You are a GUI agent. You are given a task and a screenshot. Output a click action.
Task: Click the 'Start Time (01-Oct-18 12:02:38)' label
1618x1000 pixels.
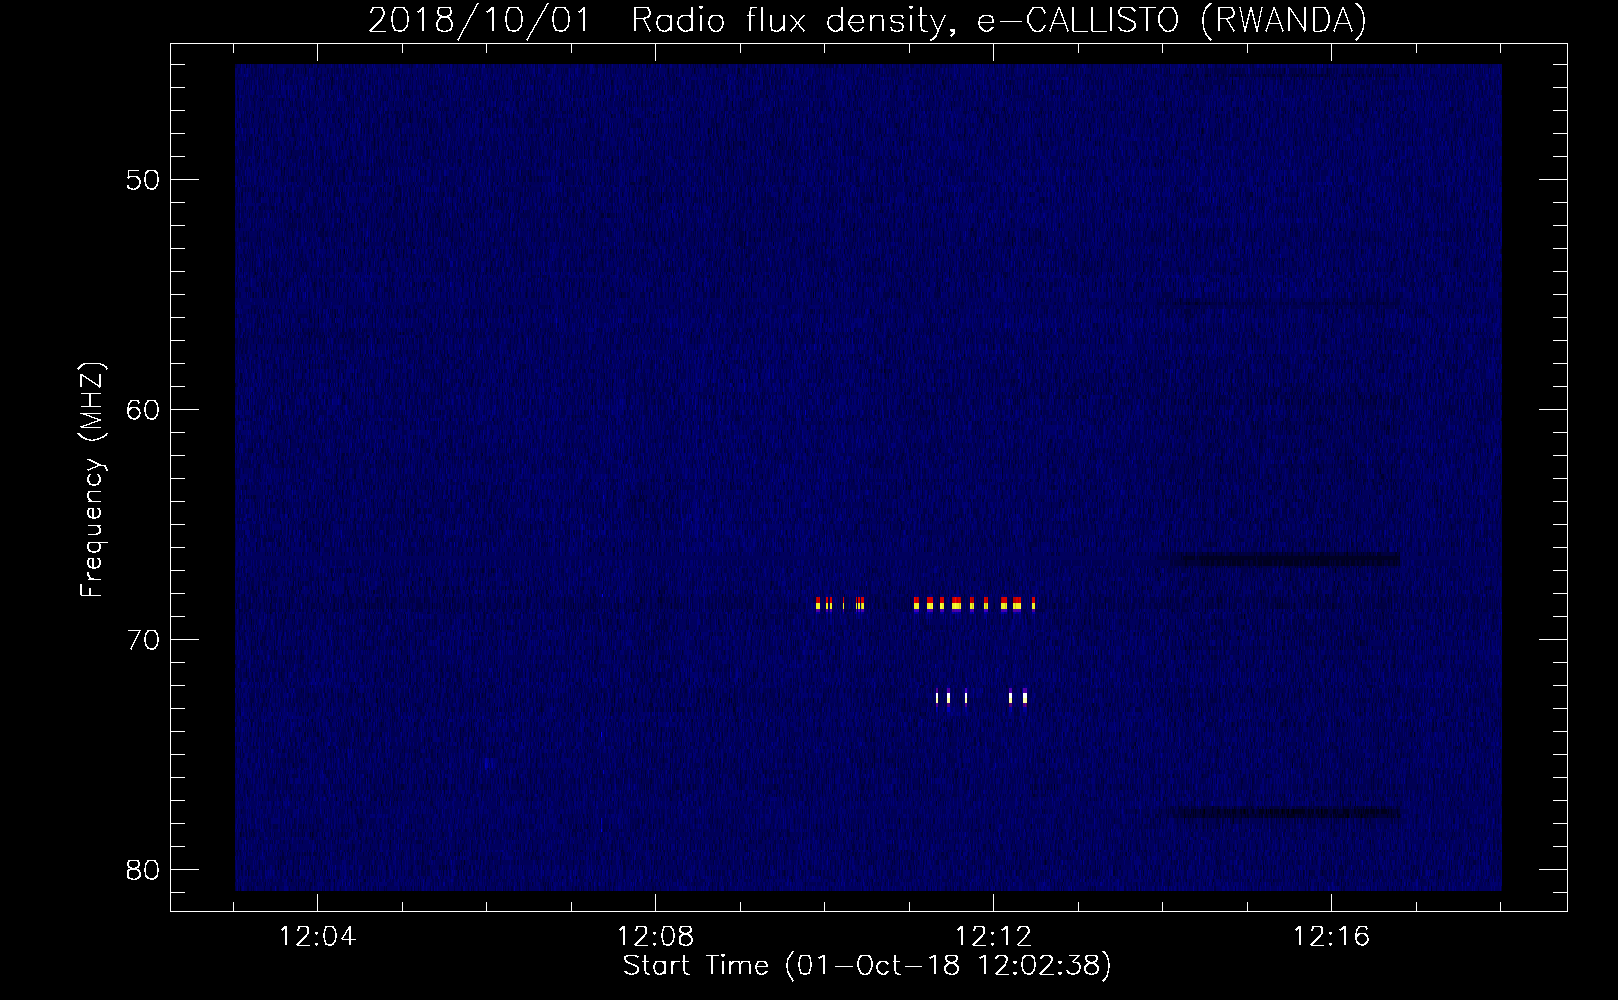tap(867, 966)
